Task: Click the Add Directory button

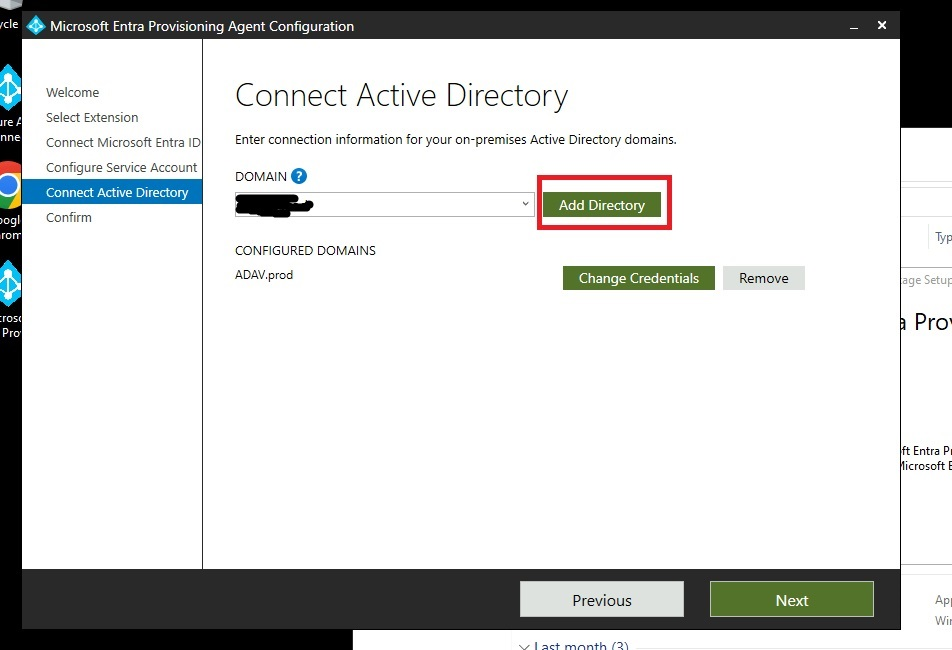Action: click(x=602, y=204)
